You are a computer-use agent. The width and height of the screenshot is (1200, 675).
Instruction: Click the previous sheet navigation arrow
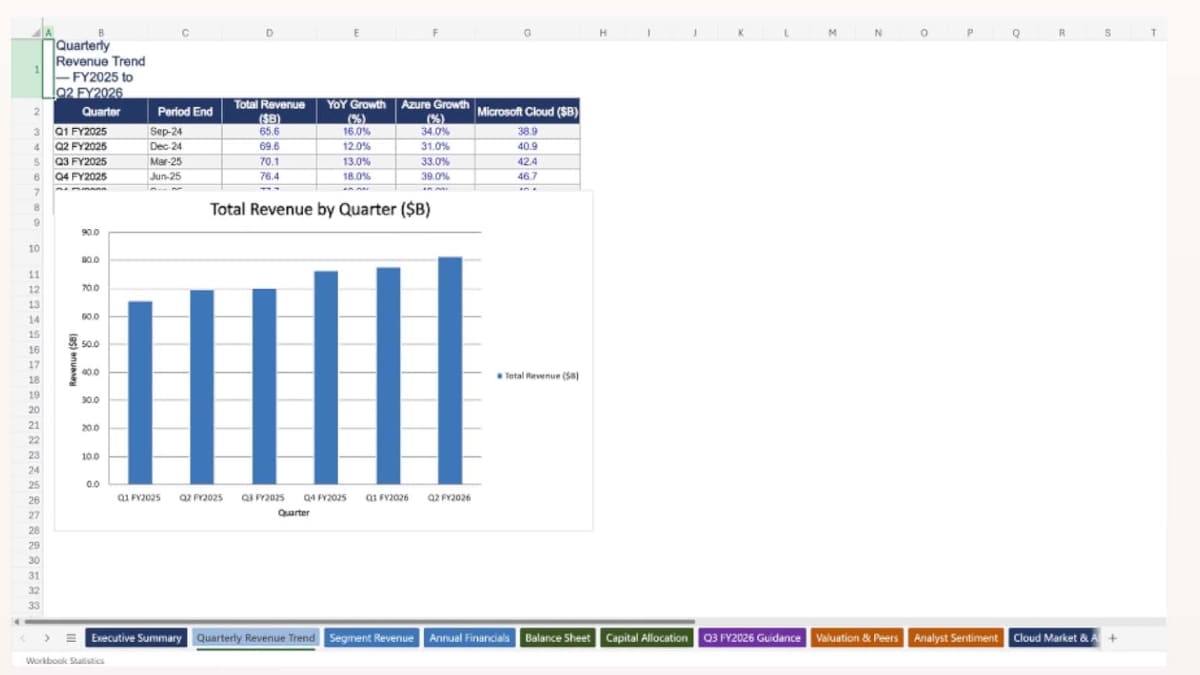25,638
